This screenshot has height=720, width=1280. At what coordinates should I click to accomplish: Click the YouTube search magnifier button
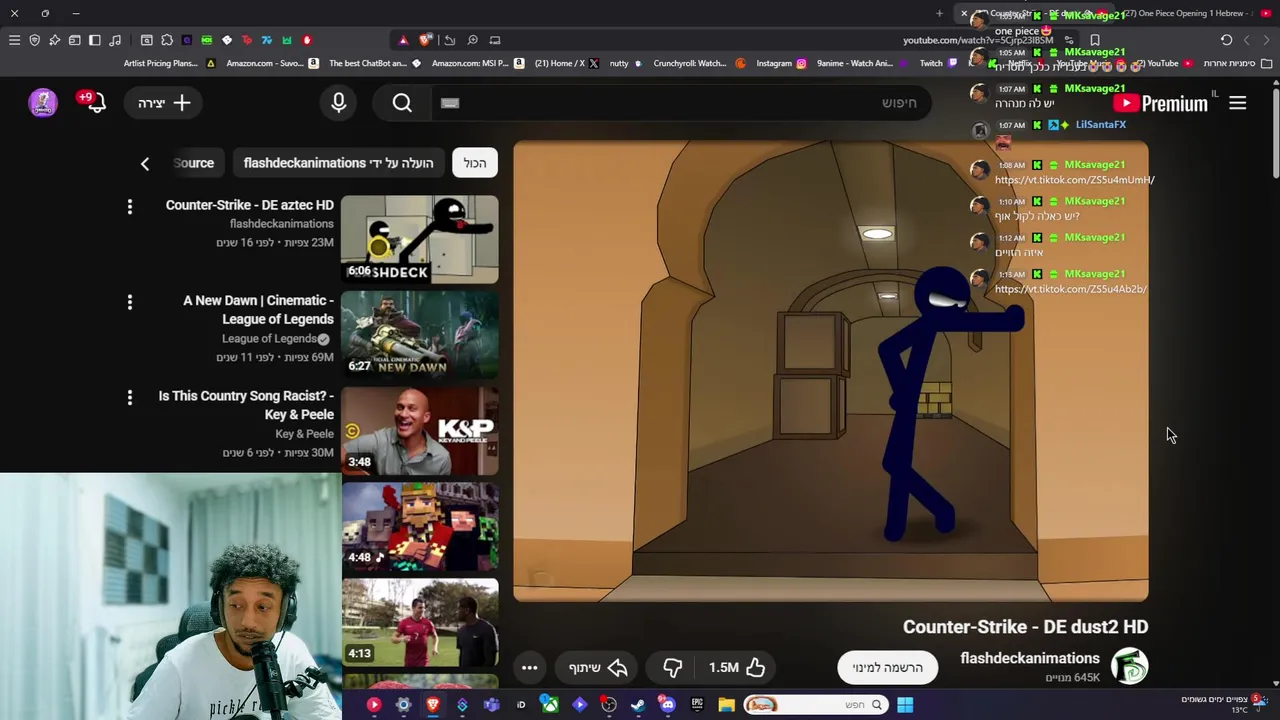(x=402, y=103)
